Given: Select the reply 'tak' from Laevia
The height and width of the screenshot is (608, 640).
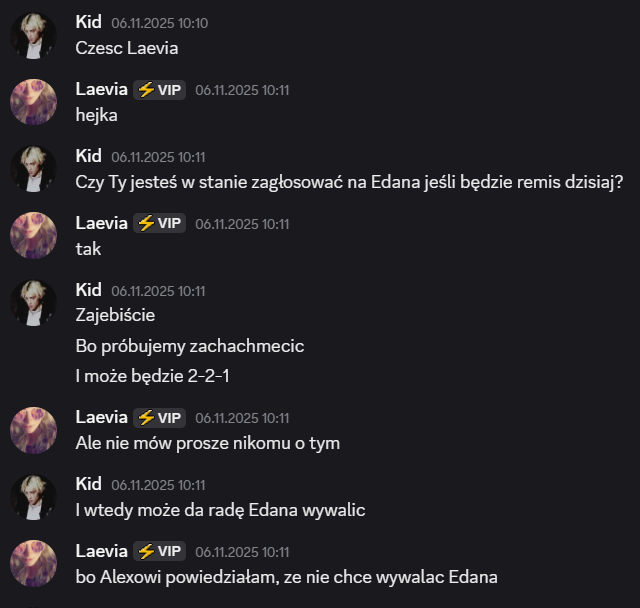Looking at the screenshot, I should [88, 249].
